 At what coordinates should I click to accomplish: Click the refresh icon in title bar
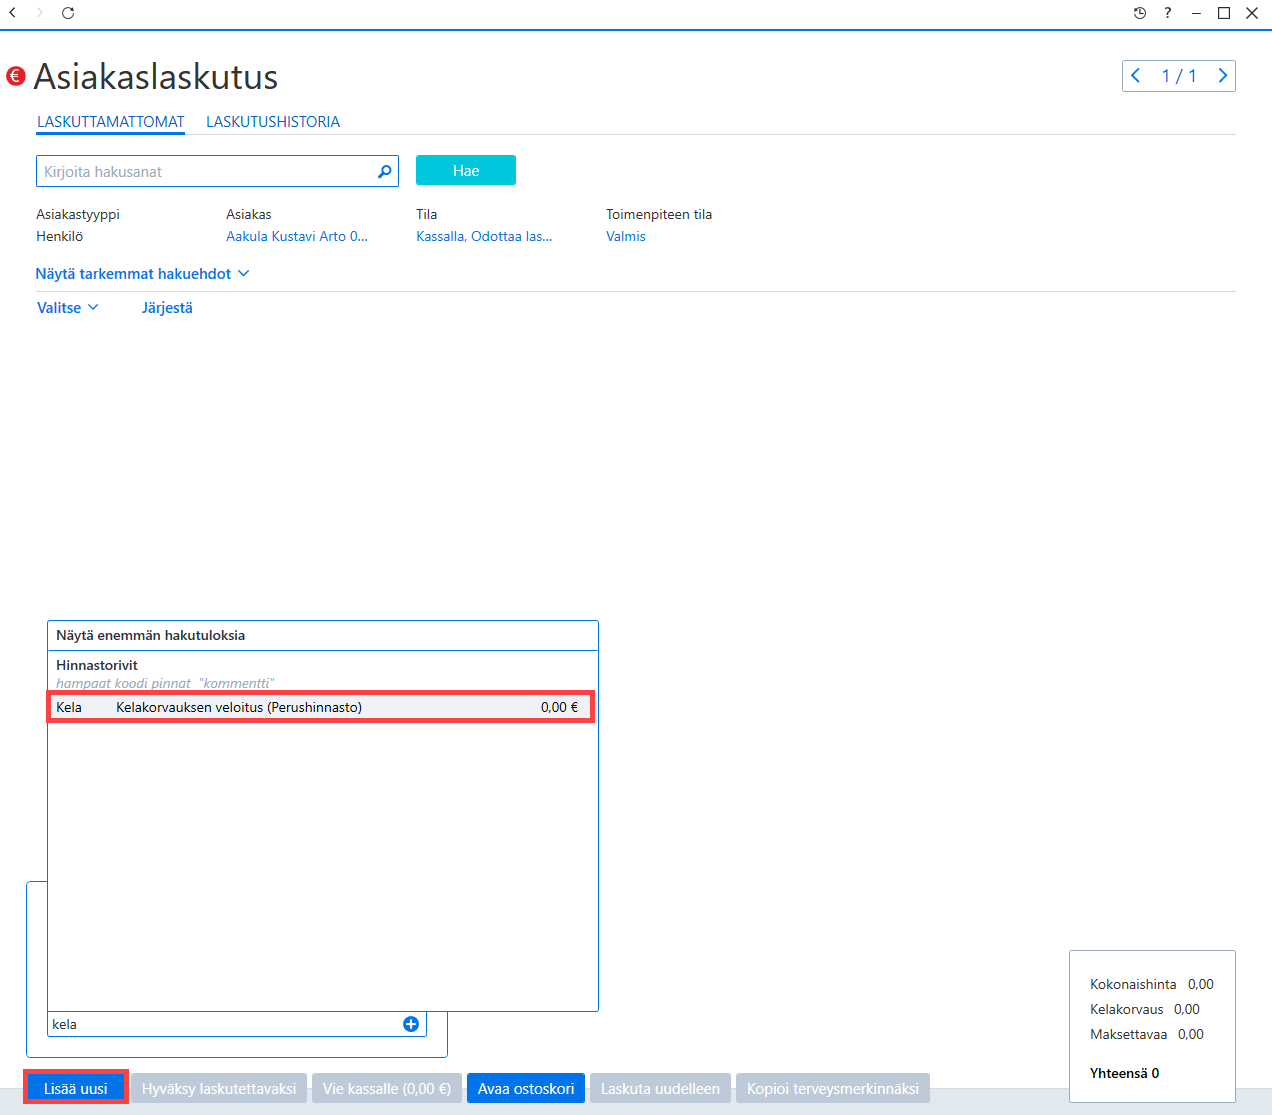68,13
